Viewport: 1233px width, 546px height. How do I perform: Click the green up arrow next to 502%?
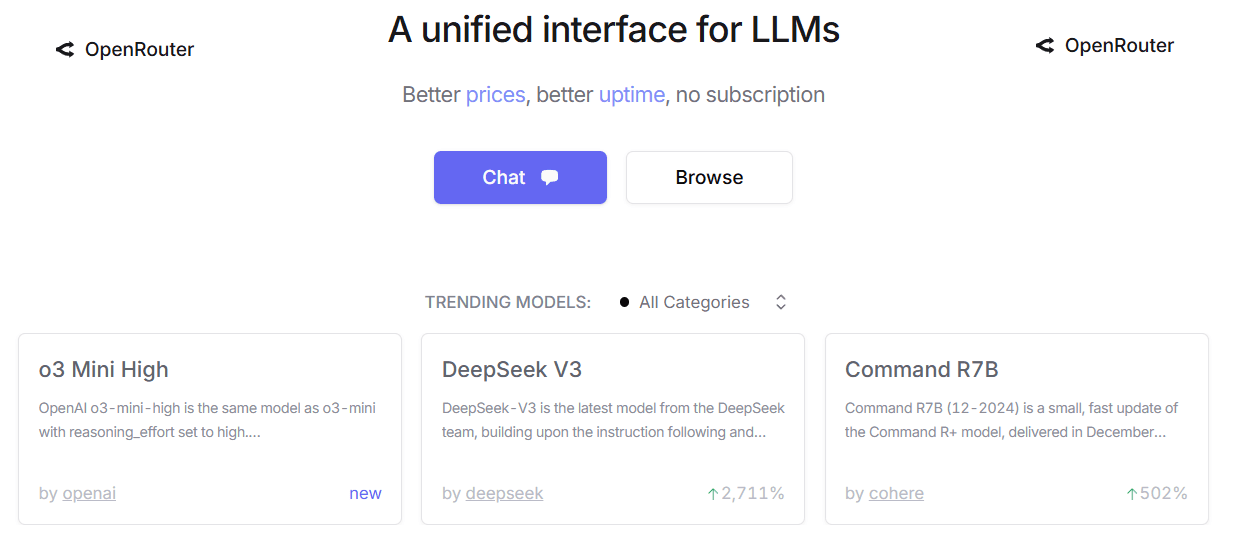coord(1132,493)
